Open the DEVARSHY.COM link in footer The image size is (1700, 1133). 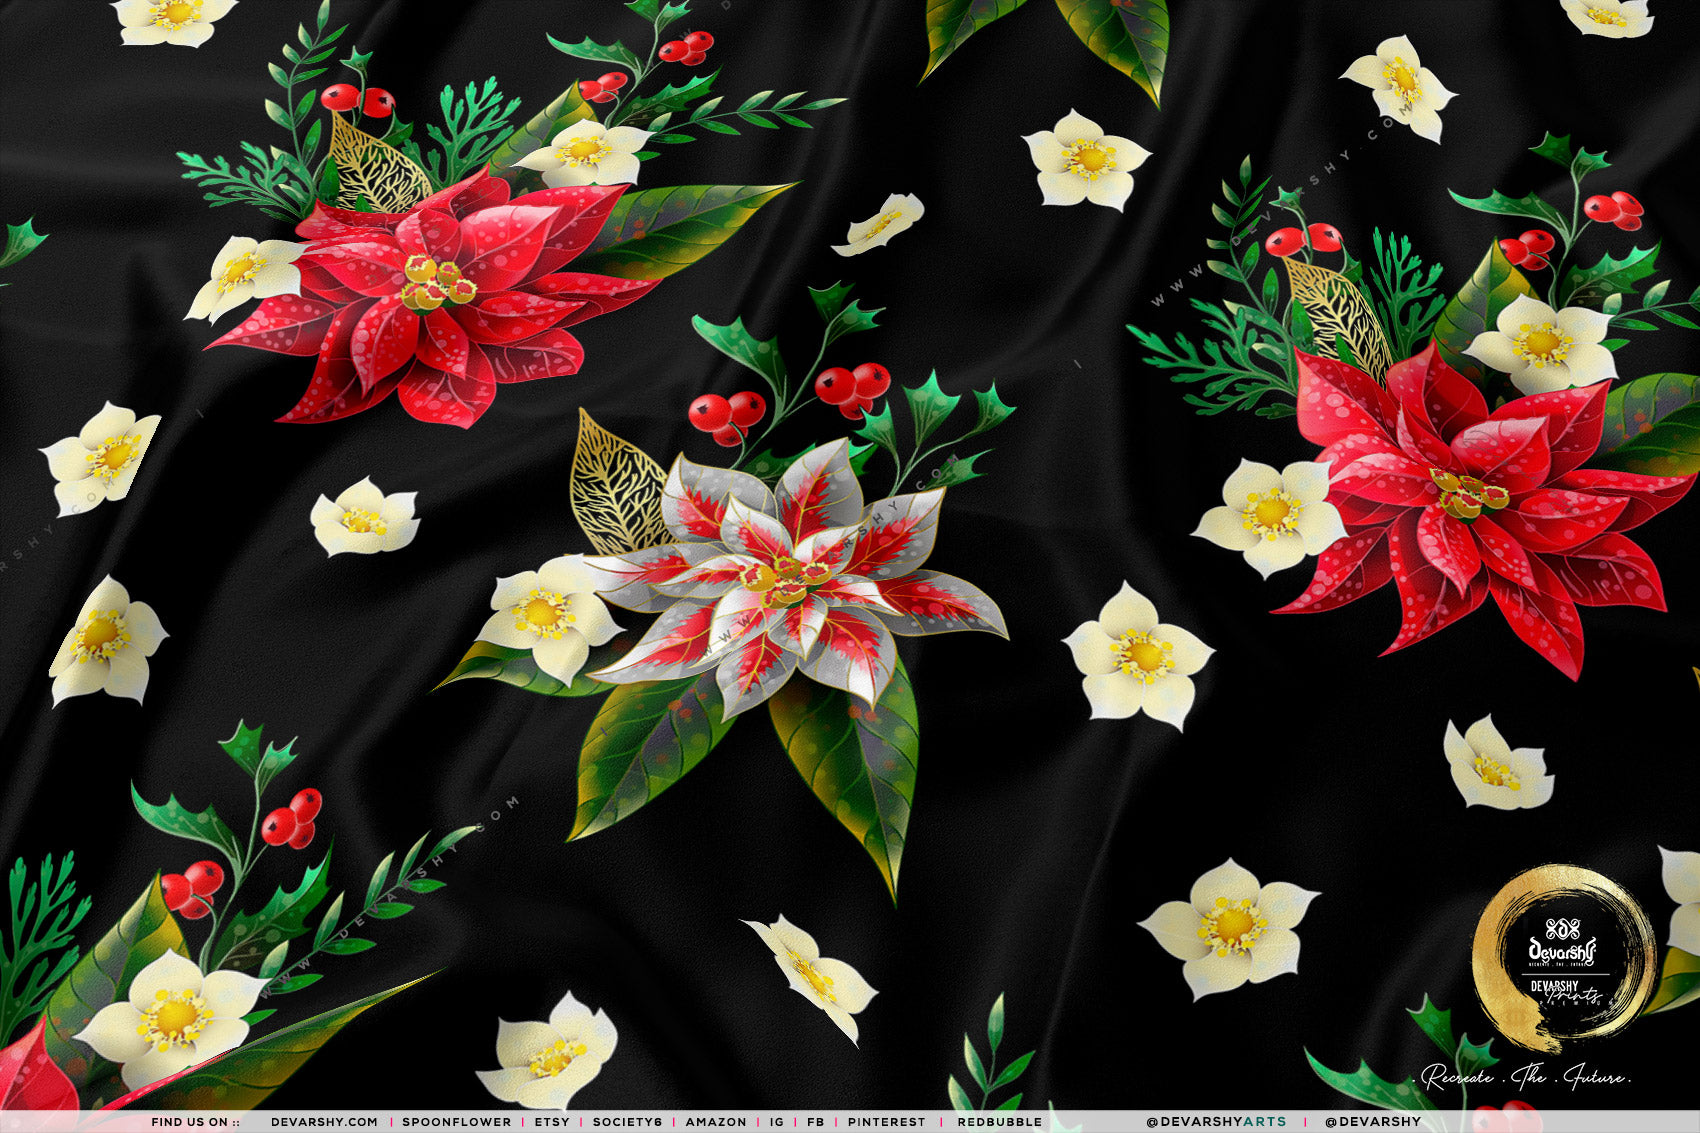pos(324,1122)
